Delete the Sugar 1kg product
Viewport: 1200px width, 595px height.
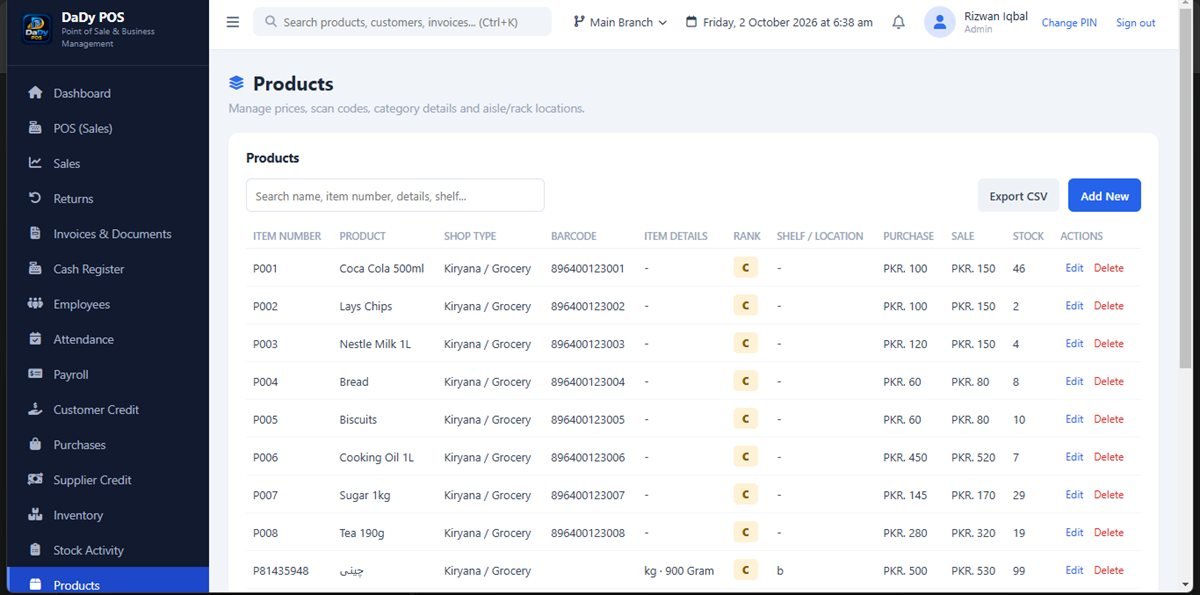click(1108, 495)
